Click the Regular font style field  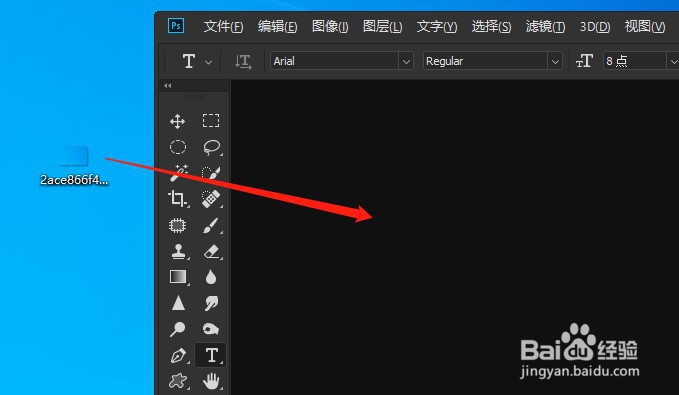(x=485, y=61)
